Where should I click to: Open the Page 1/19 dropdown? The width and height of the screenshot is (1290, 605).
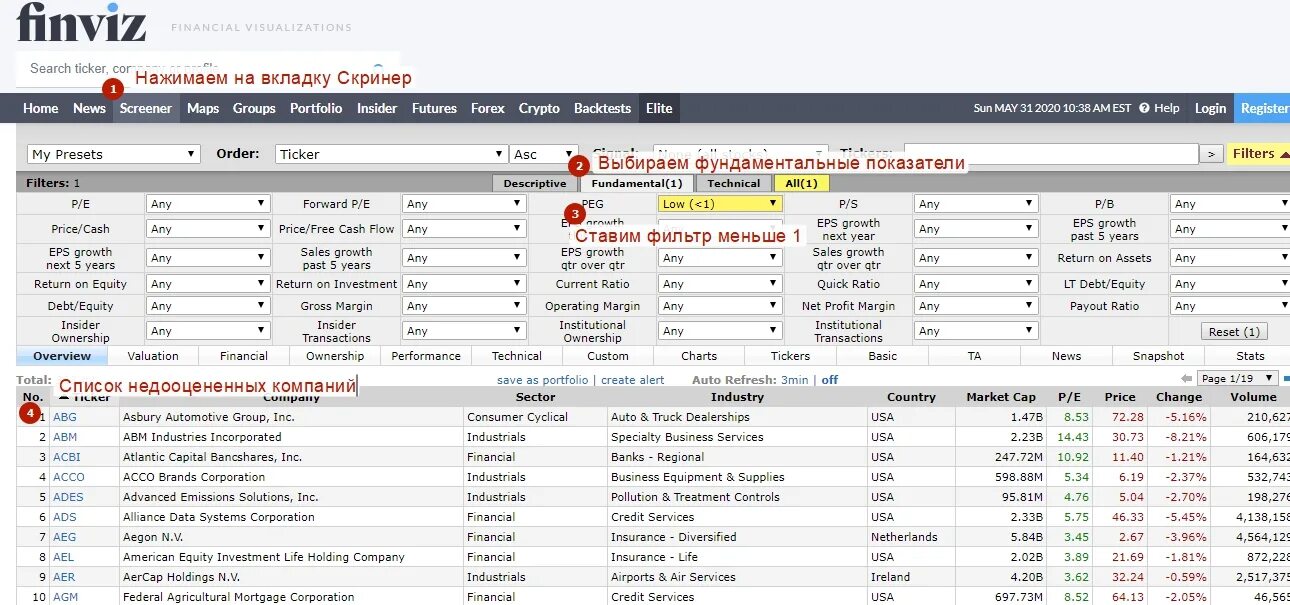coord(1238,379)
